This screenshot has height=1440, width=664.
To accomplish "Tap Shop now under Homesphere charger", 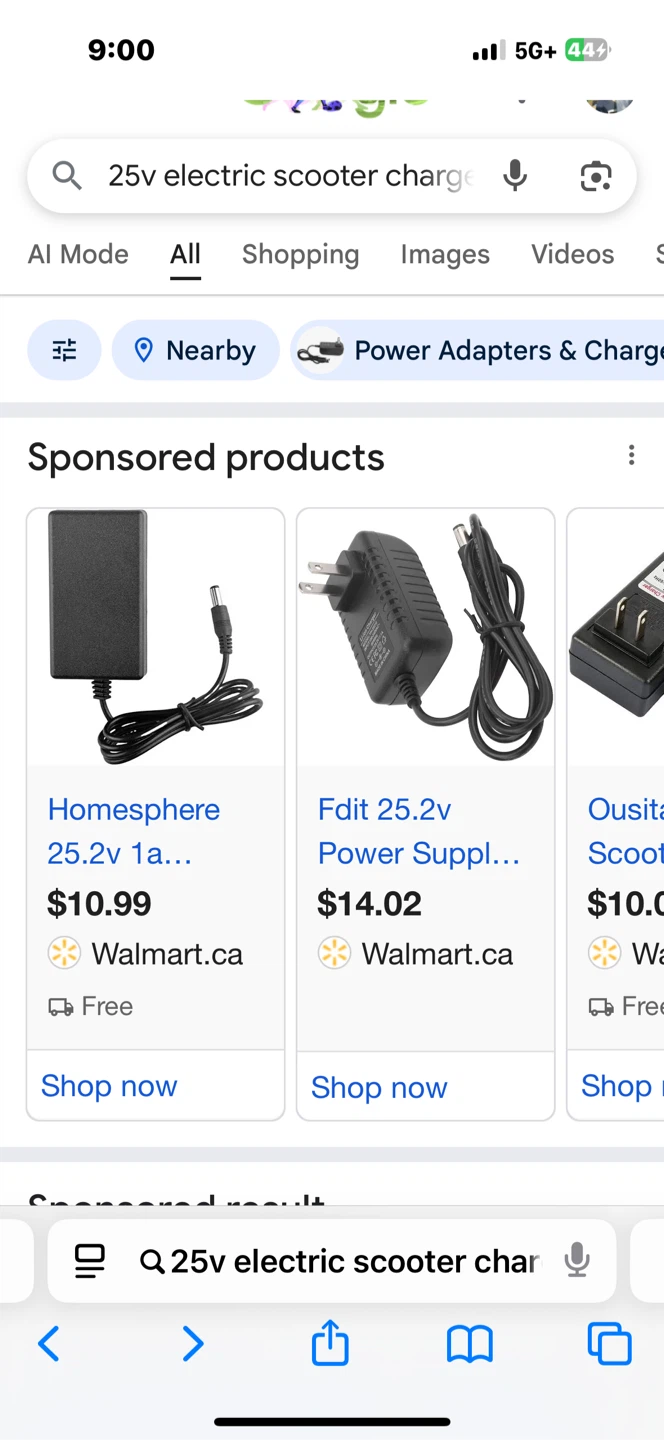I will (x=109, y=1086).
